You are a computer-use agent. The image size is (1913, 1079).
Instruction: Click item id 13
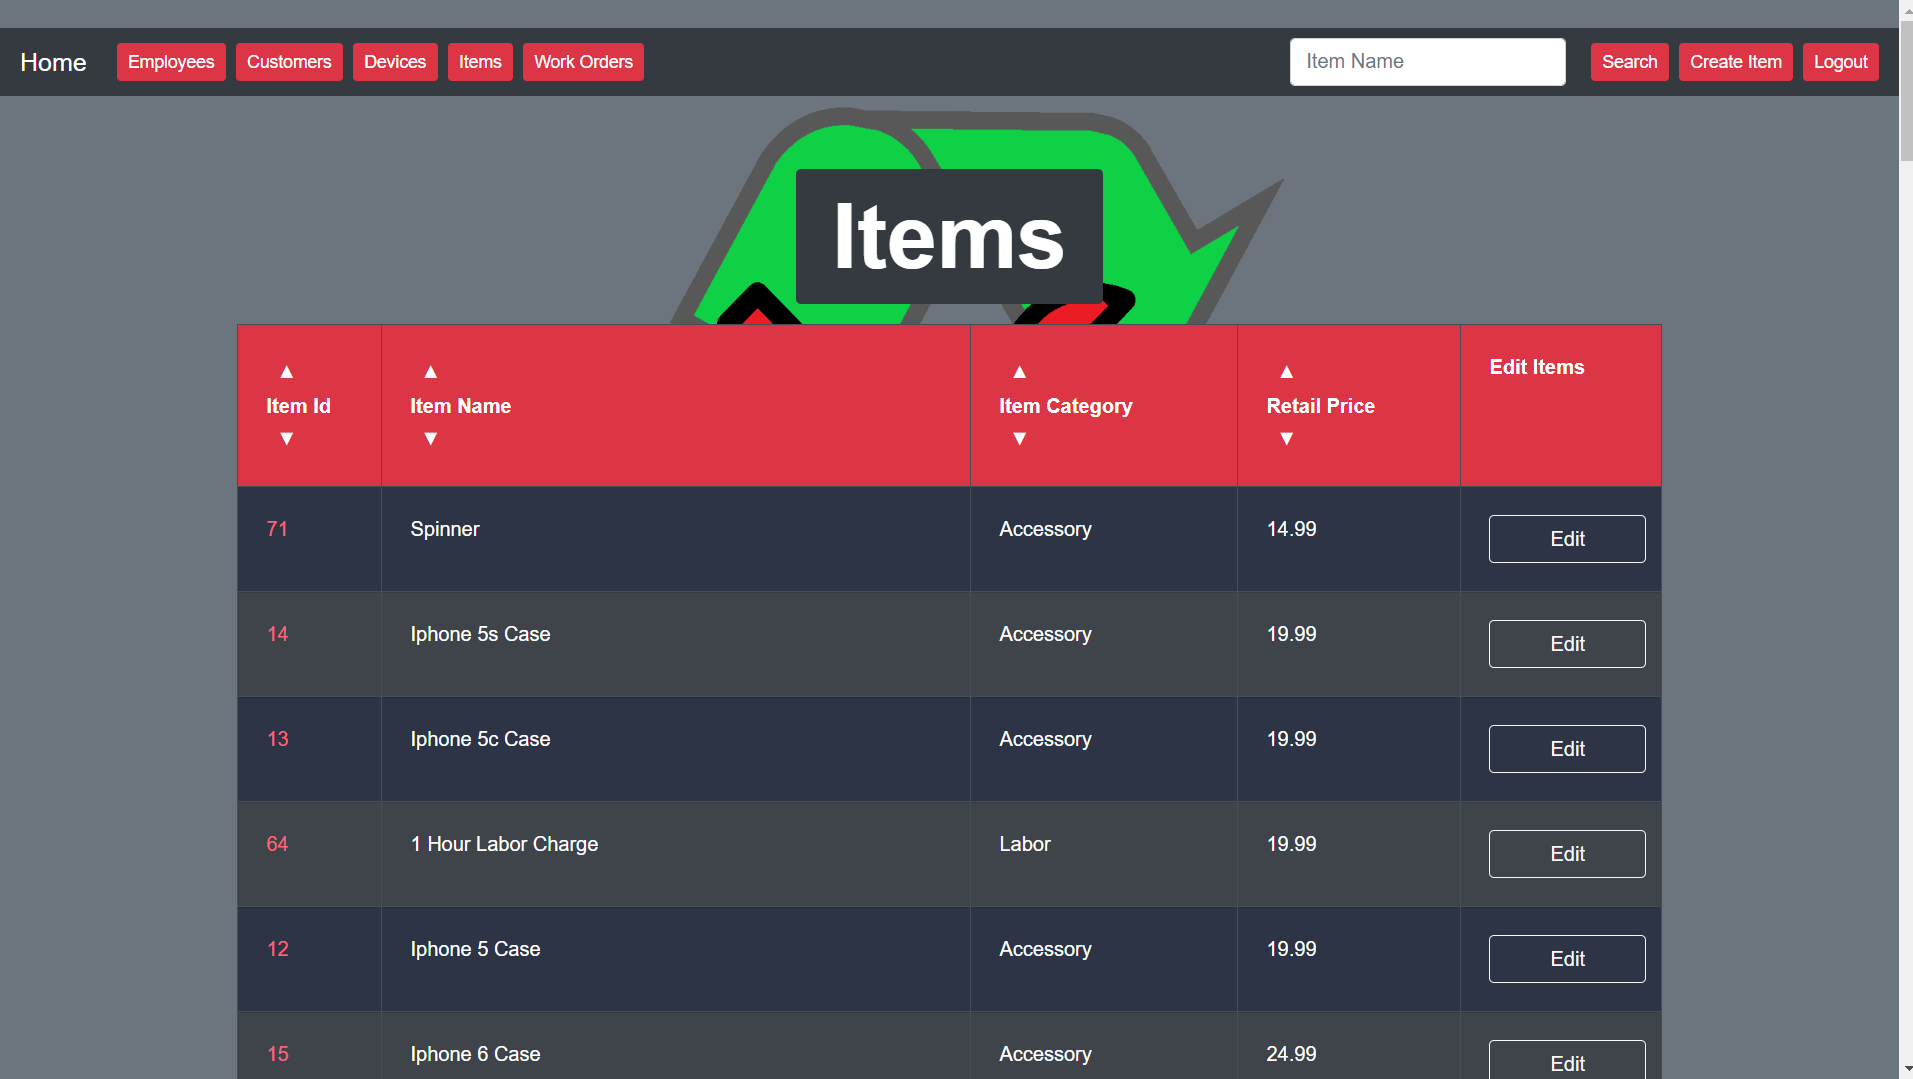277,739
